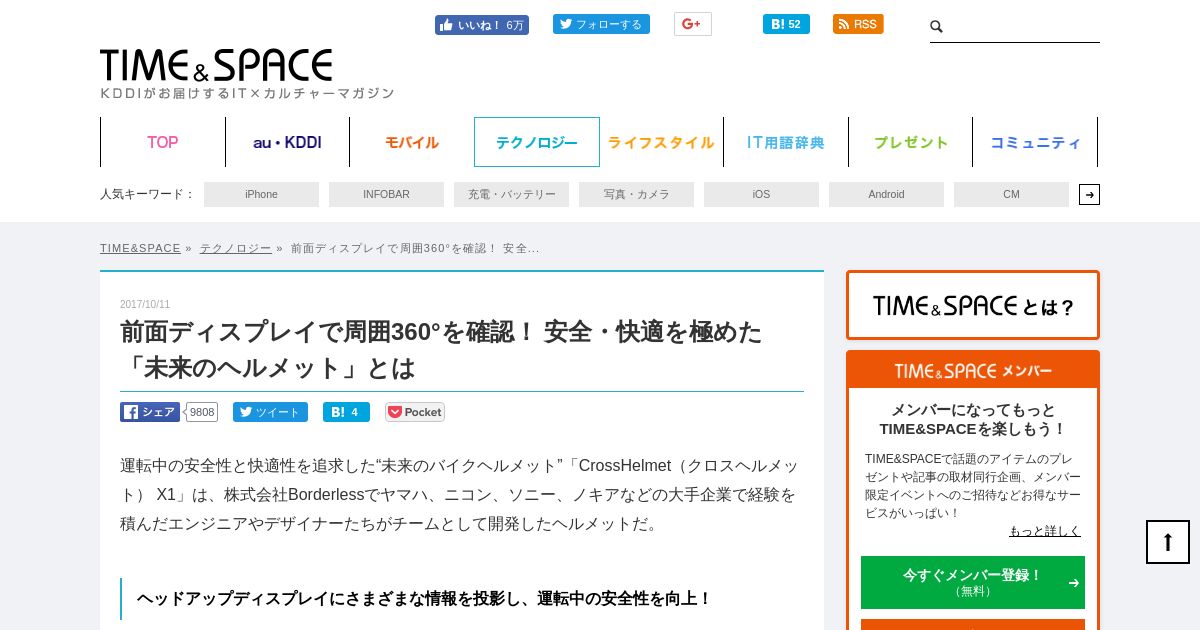Click the Google+ button in header

[x=692, y=24]
